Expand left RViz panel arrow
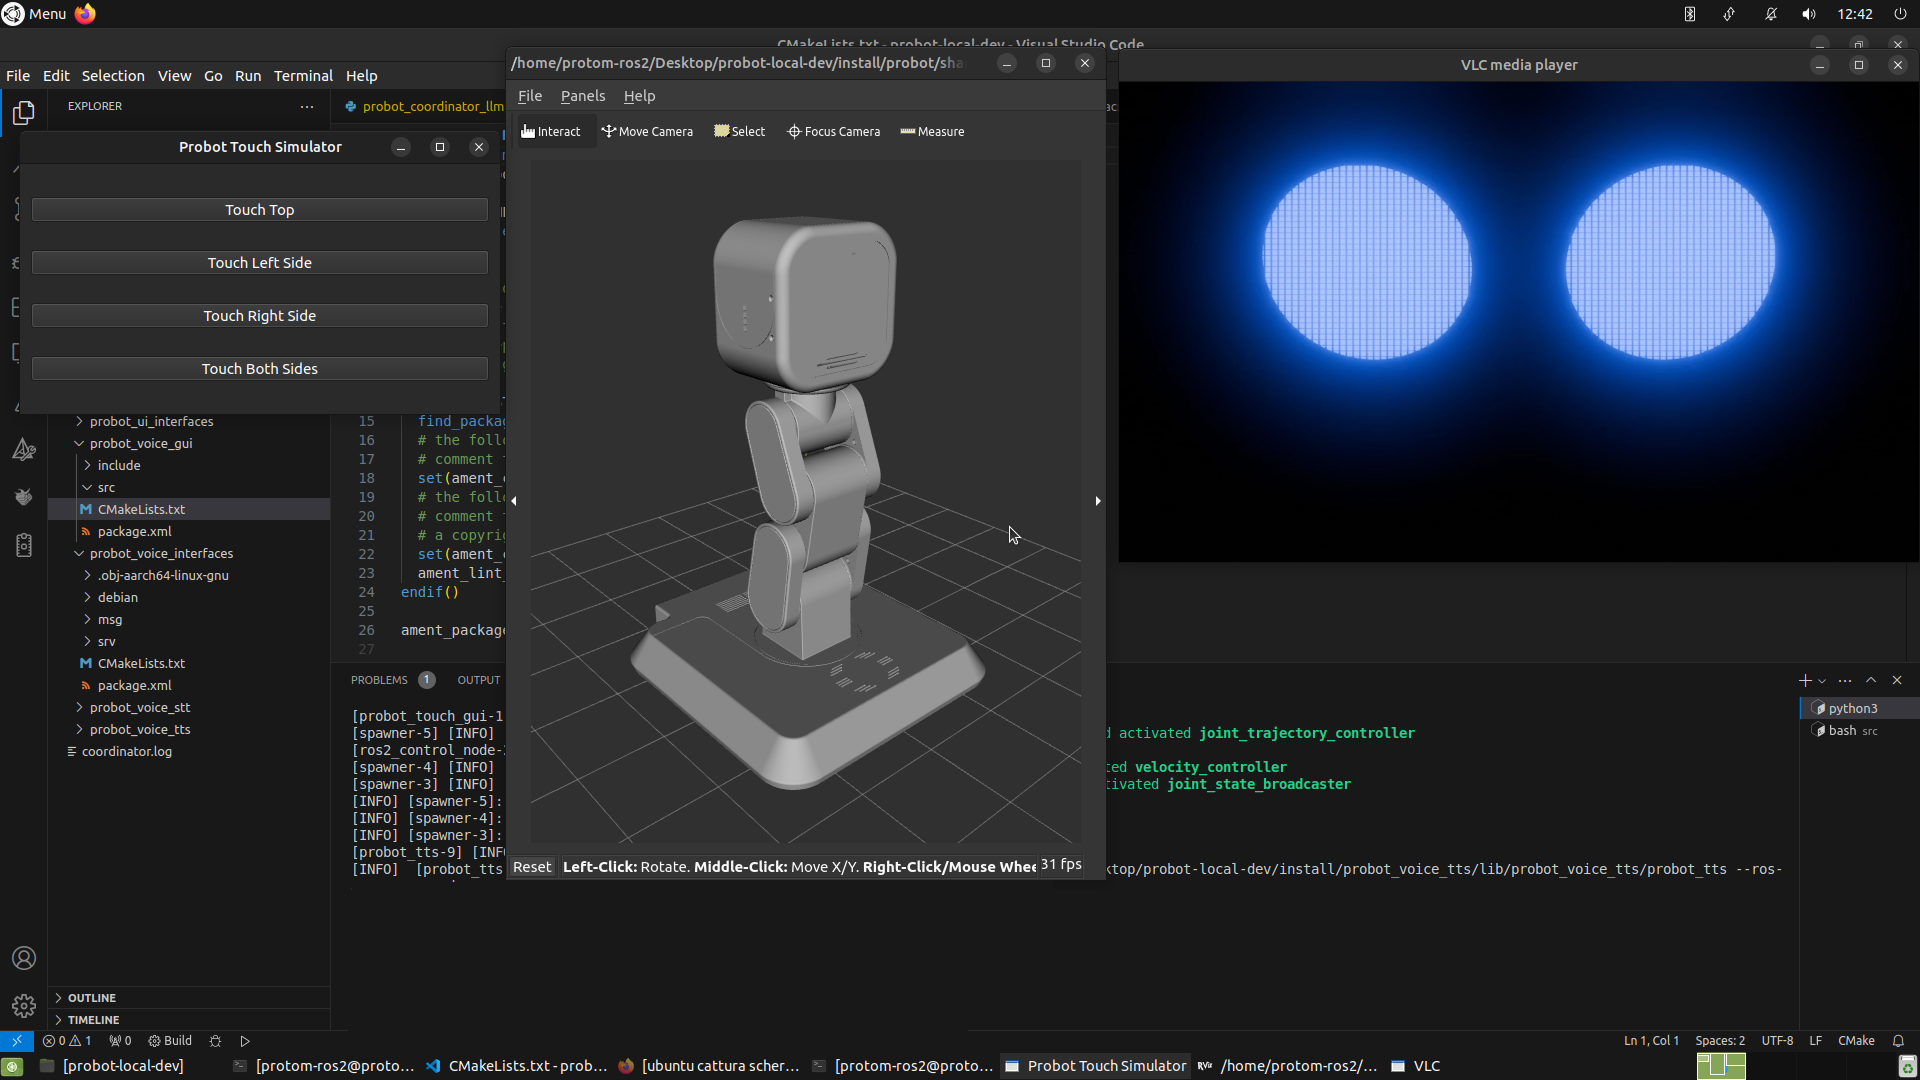Image resolution: width=1920 pixels, height=1080 pixels. point(514,501)
